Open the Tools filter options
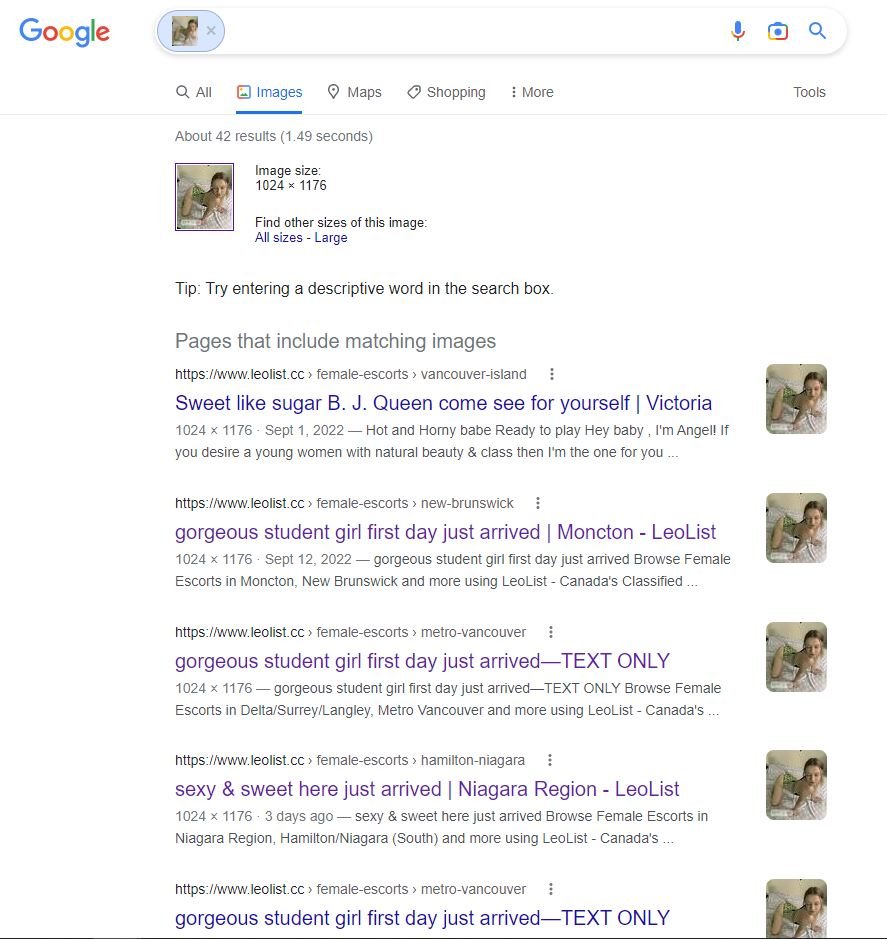The image size is (887, 939). (x=809, y=92)
